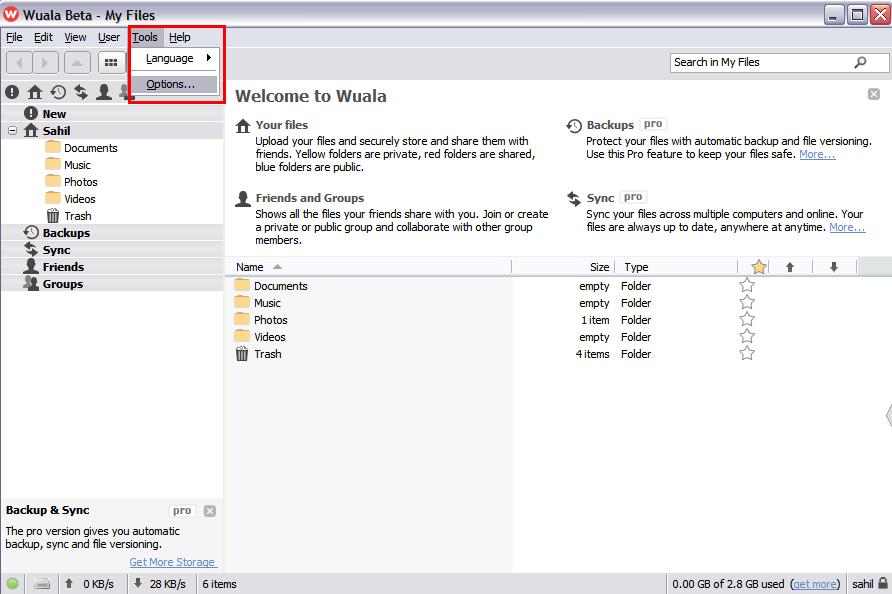Click the lock icon next to sahil
The image size is (892, 594).
(x=882, y=583)
